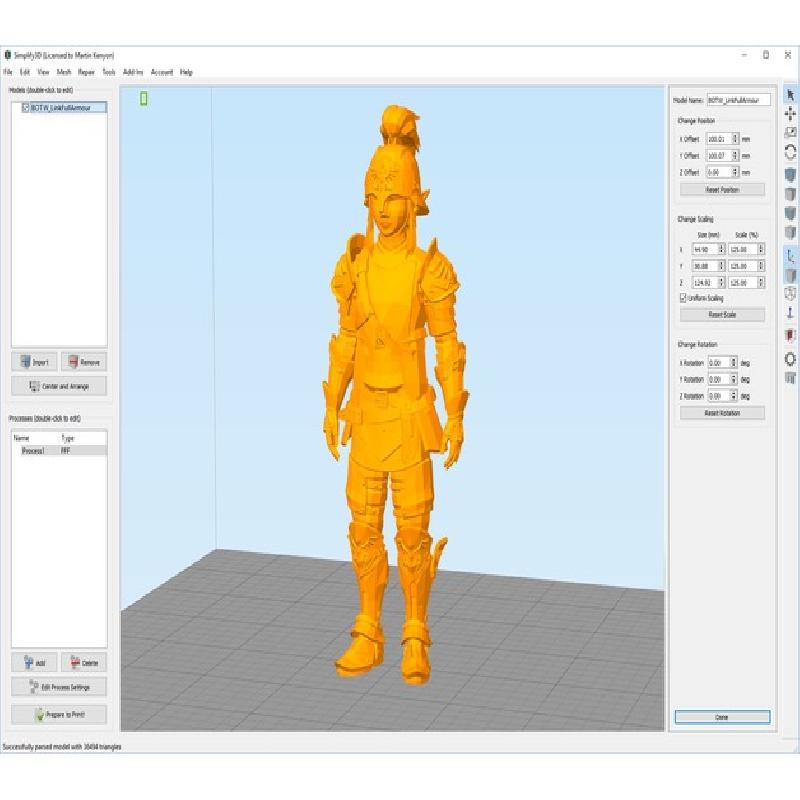
Task: Add a new process with Add button
Action: [34, 663]
